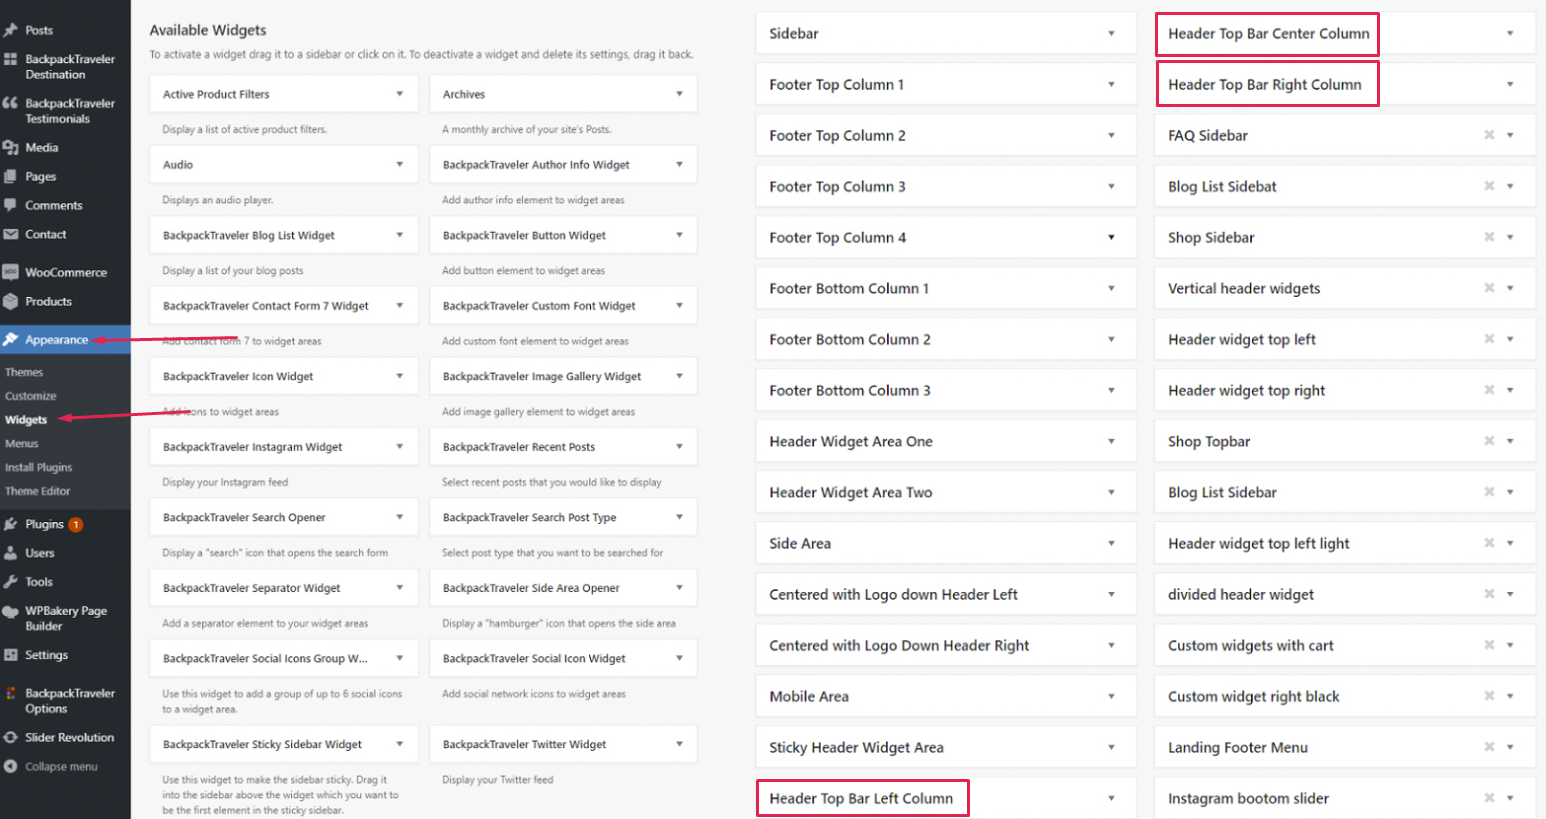Click the Collapse menu arrow icon

11,767
